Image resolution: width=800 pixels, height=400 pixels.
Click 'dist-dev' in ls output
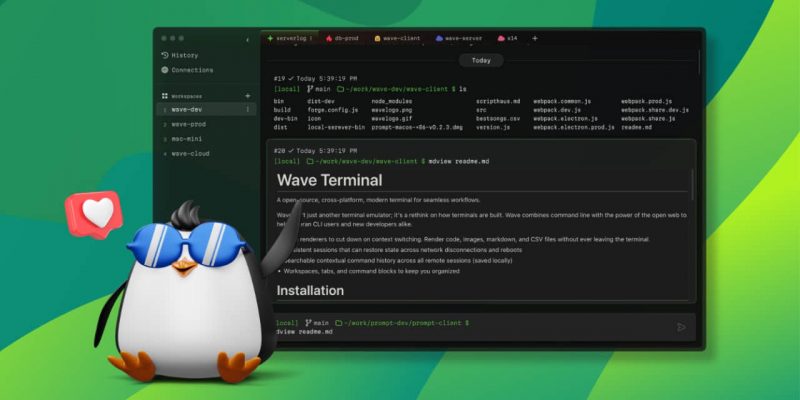point(320,102)
